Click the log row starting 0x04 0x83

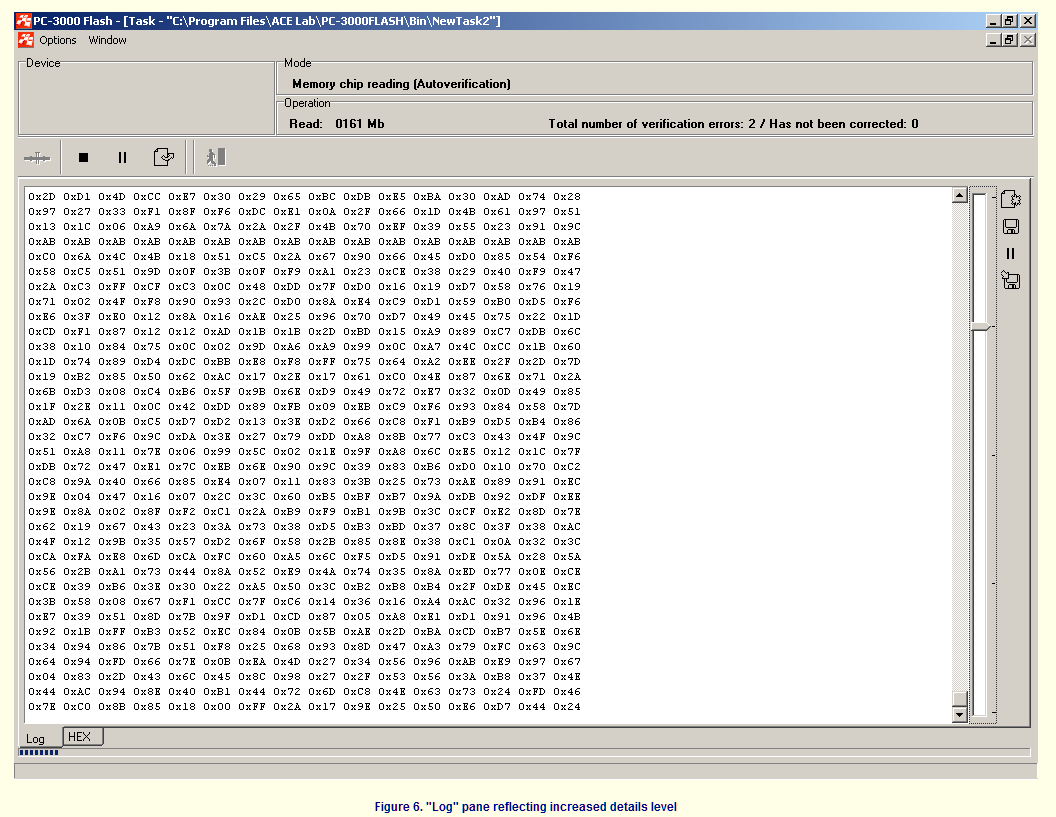pyautogui.click(x=304, y=677)
